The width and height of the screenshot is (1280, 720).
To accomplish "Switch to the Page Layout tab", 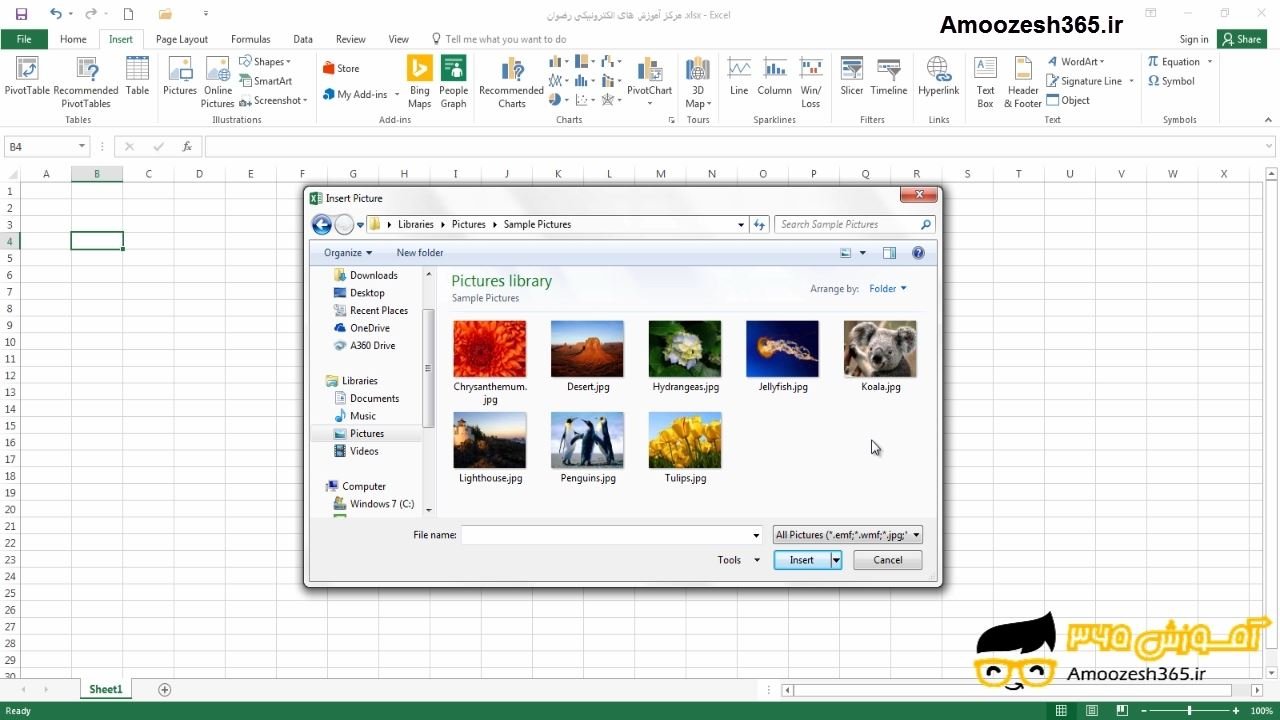I will click(182, 39).
